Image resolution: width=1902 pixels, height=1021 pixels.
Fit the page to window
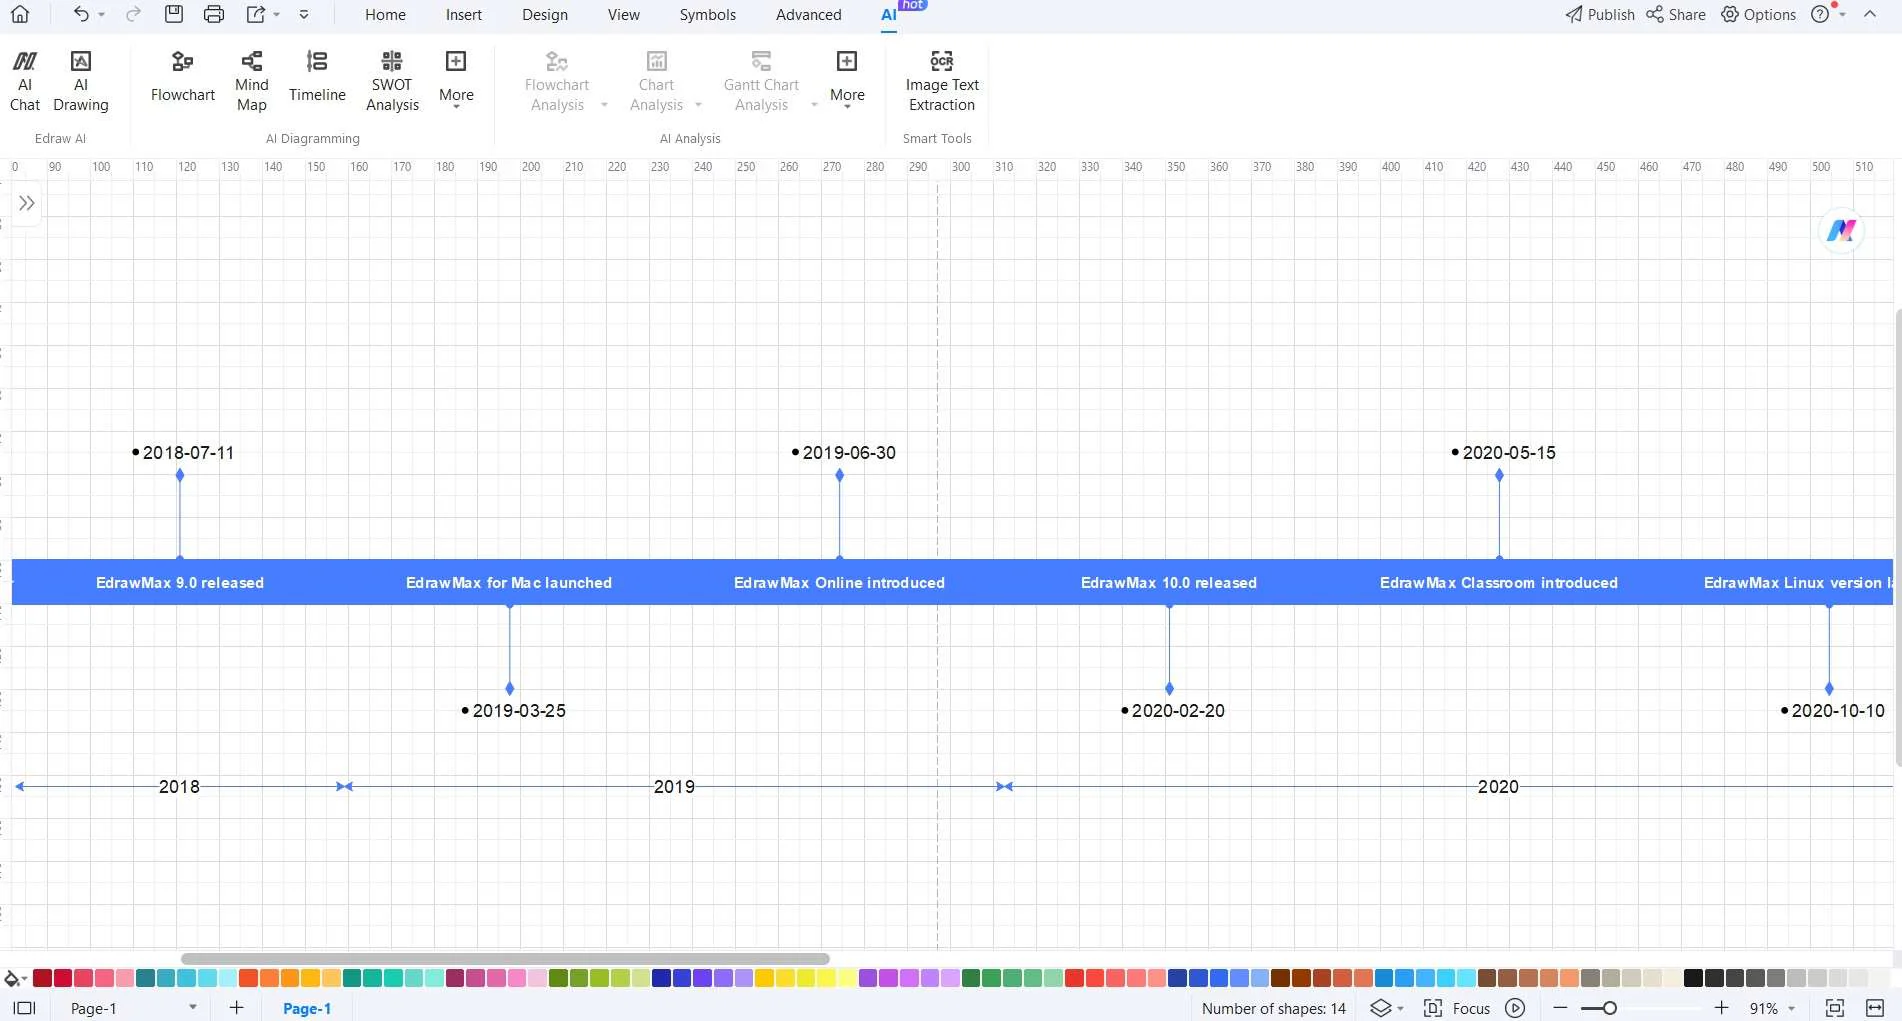click(x=1835, y=1008)
